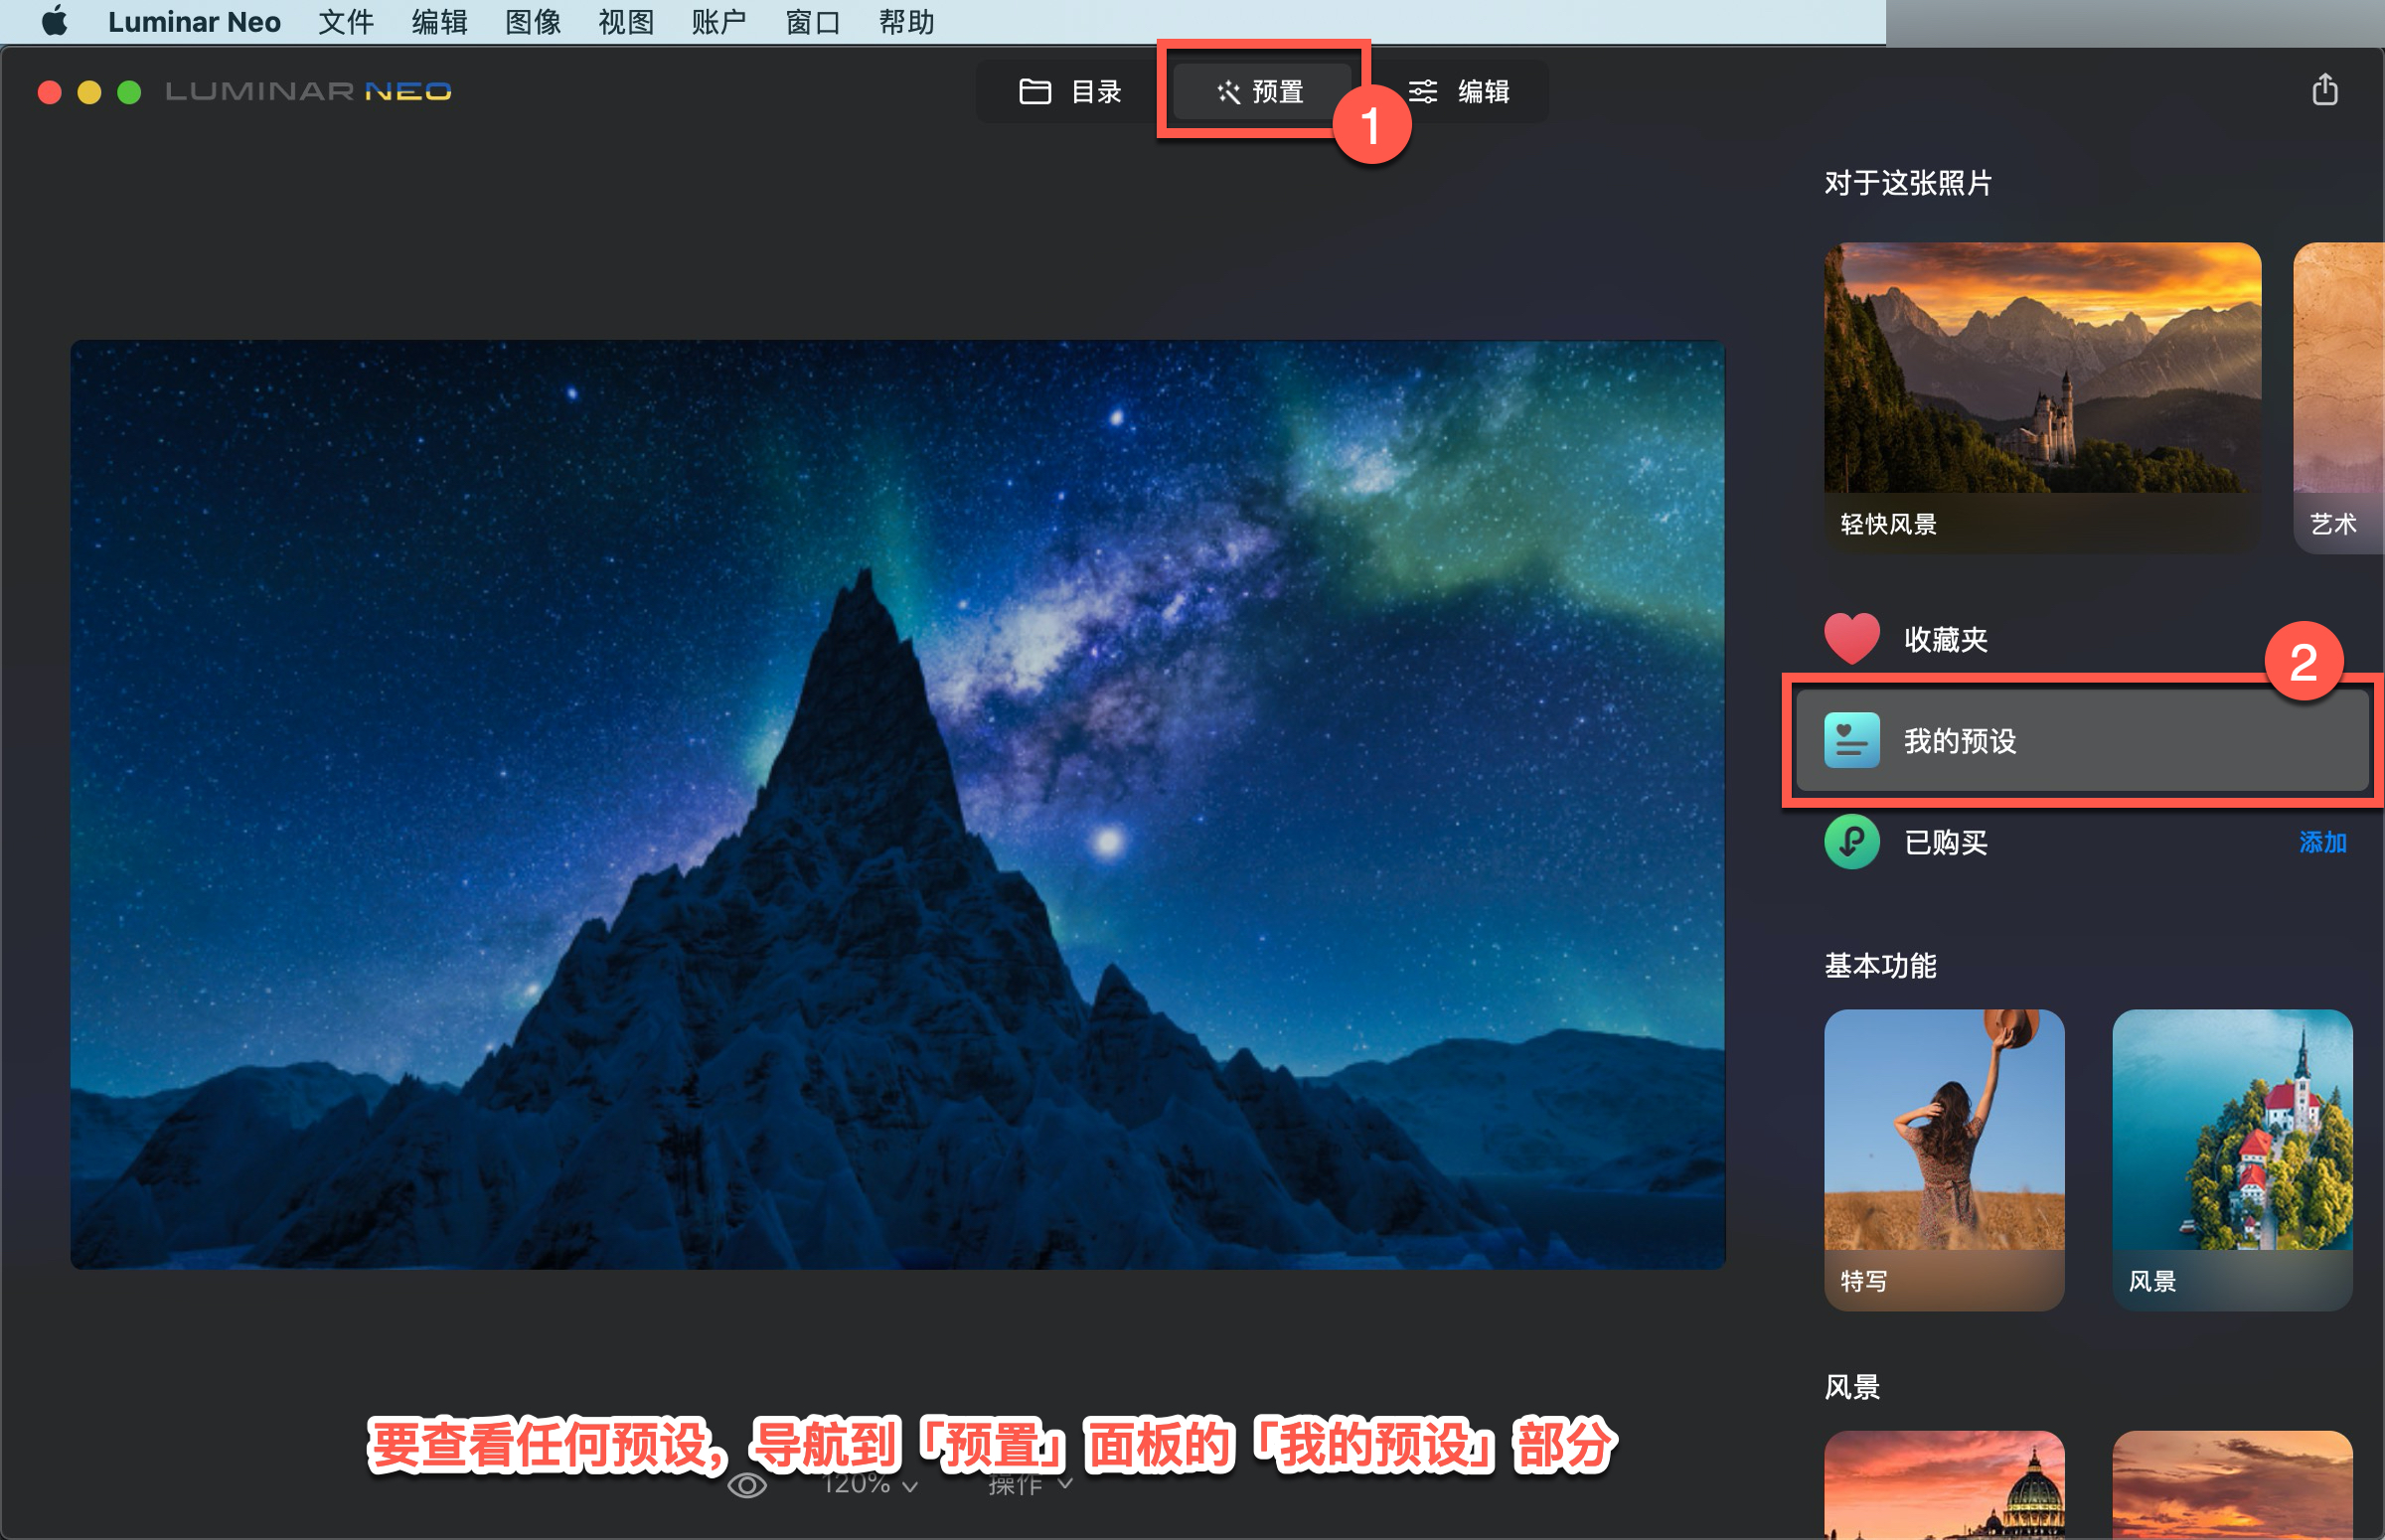Click the green Purchased icon
2385x1540 pixels.
1851,842
